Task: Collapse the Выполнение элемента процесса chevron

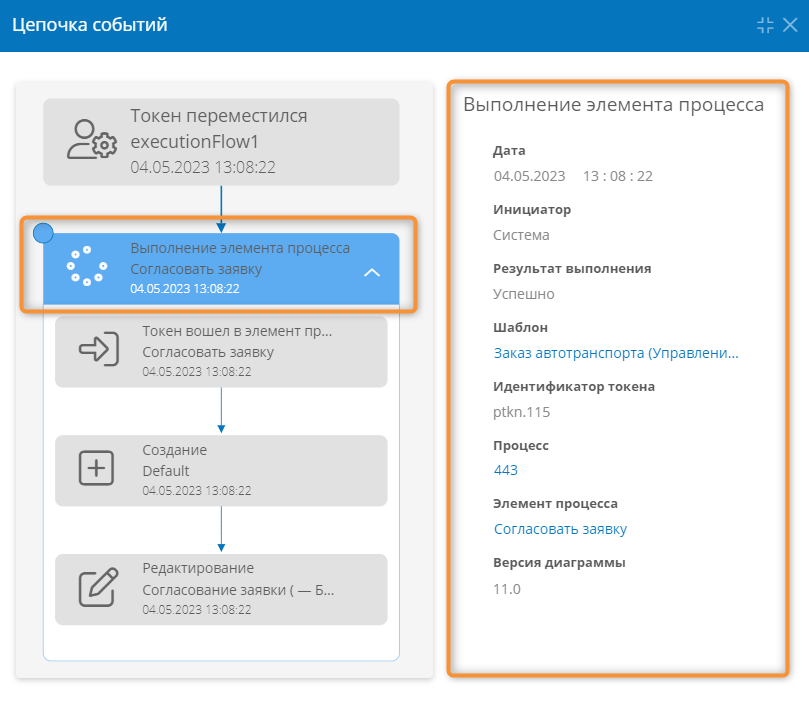Action: click(x=372, y=273)
